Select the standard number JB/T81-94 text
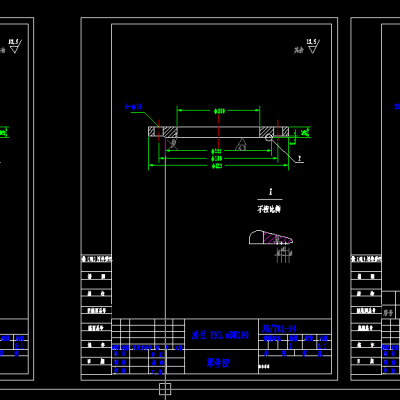Screen dimensions: 400x400 pyautogui.click(x=279, y=329)
